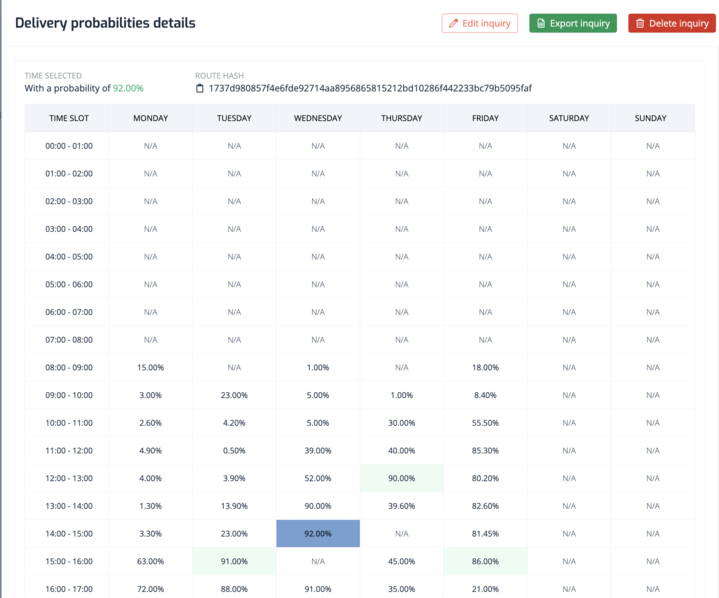Click Monday 08:00 - 09:00 value 15.00%
The image size is (719, 598).
(x=150, y=368)
